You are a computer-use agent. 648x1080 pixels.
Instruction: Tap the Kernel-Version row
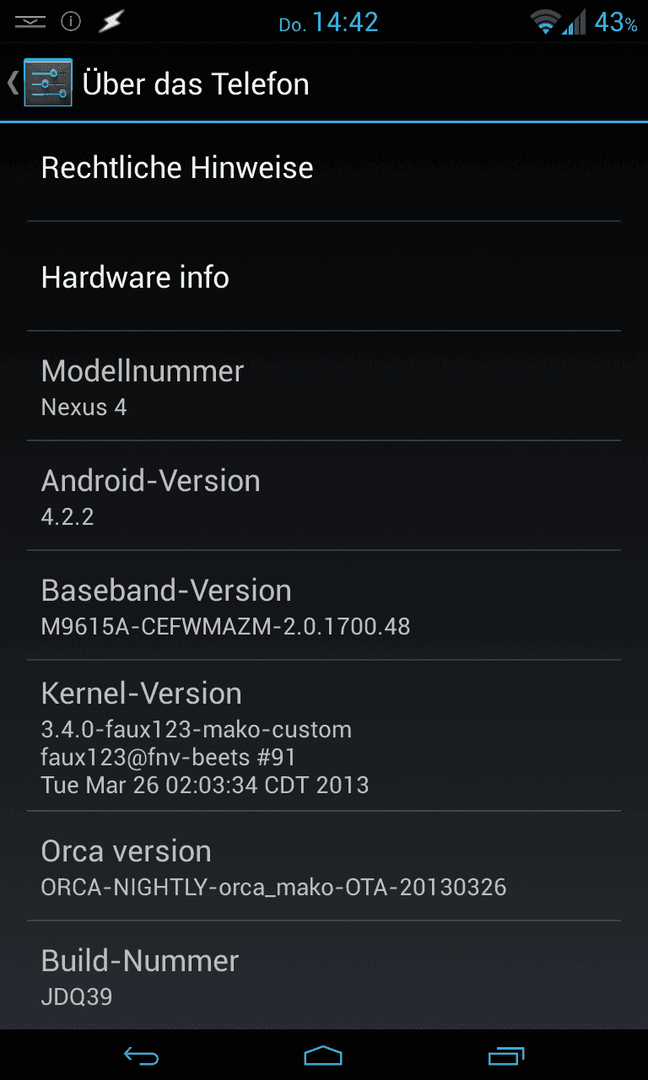pos(324,736)
